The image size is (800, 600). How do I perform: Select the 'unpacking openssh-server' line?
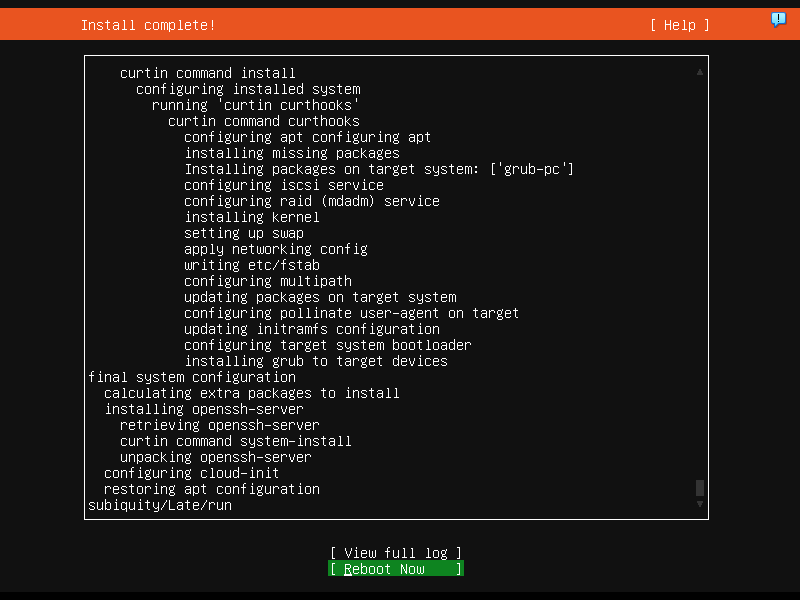pos(215,457)
